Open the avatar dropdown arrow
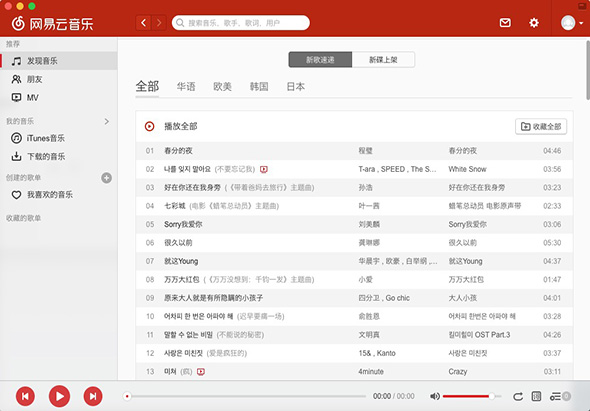590x411 pixels. point(581,23)
